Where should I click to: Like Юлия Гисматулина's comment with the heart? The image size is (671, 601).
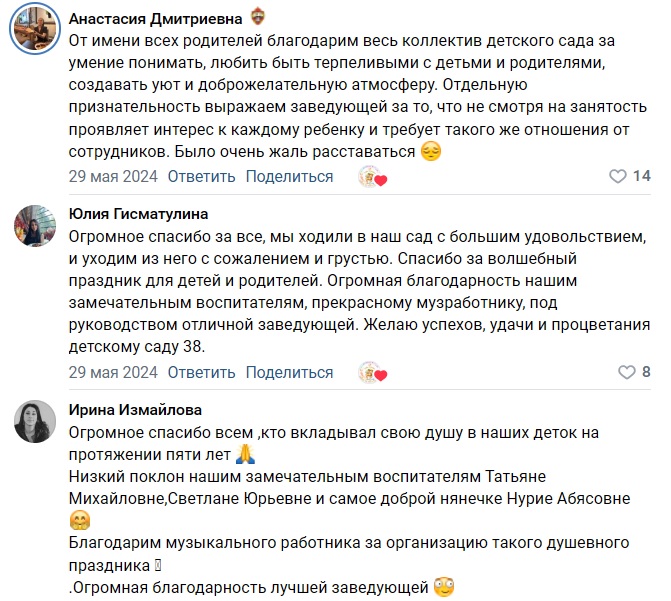627,373
